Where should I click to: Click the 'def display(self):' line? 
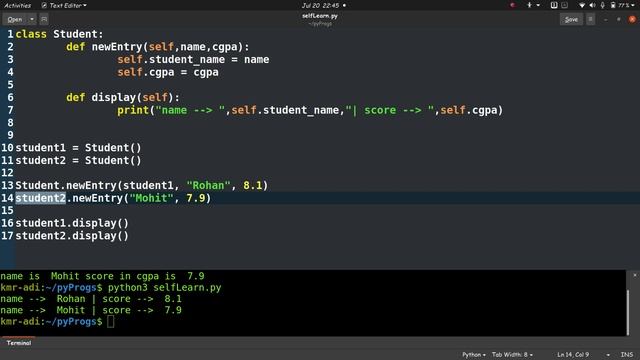tap(123, 97)
